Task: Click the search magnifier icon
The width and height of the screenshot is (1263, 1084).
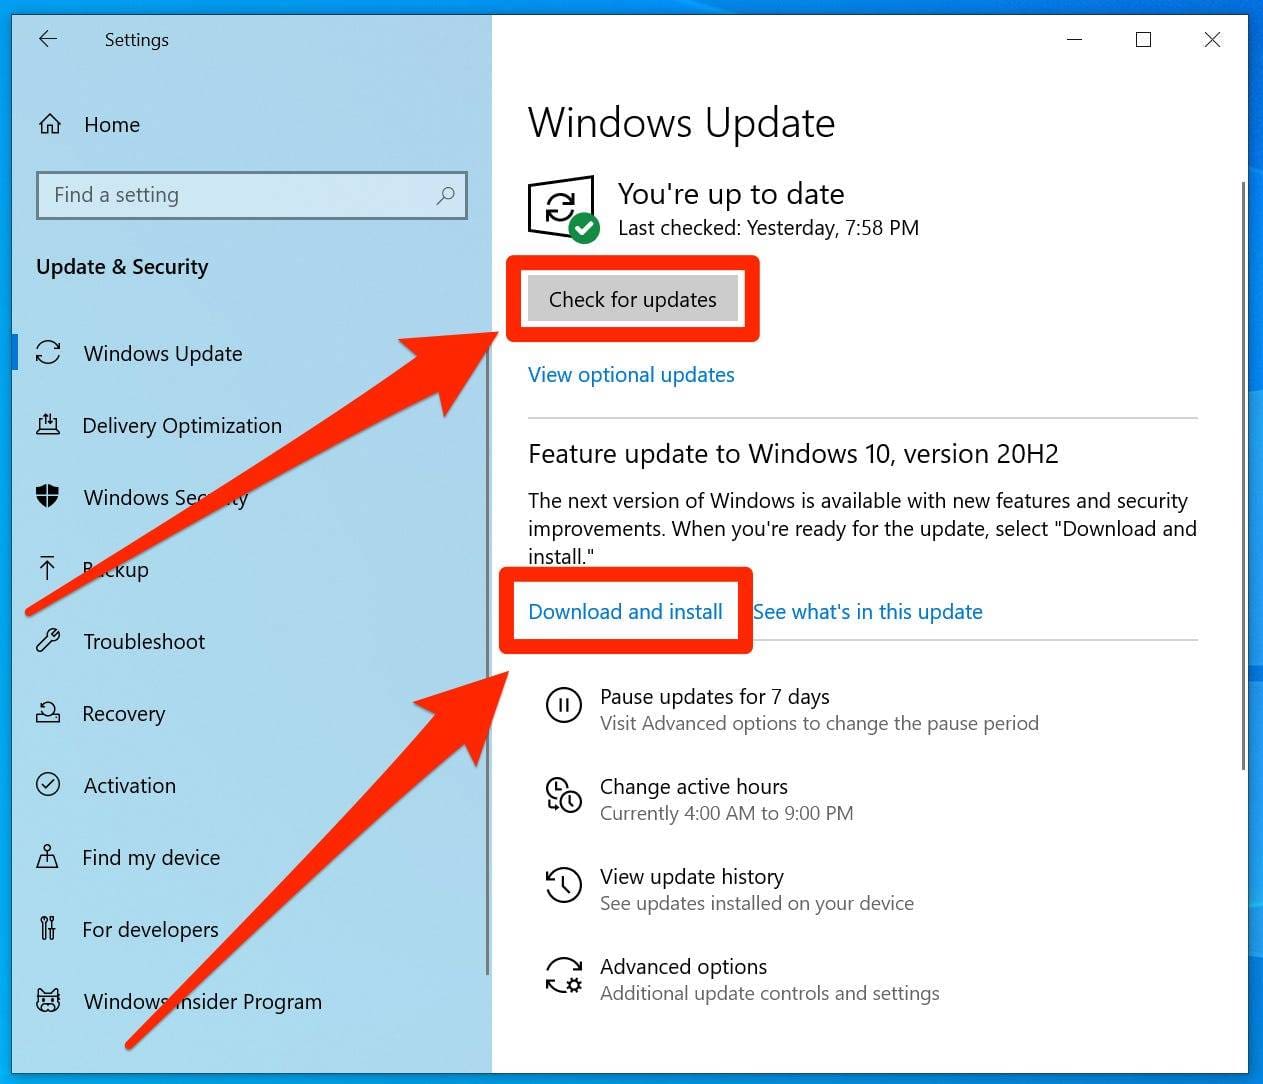Action: click(445, 195)
